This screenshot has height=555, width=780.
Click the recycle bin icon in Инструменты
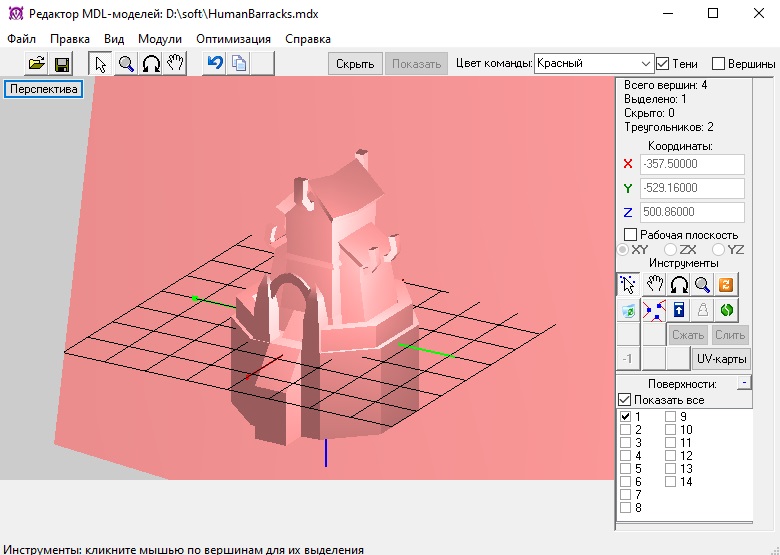point(627,309)
